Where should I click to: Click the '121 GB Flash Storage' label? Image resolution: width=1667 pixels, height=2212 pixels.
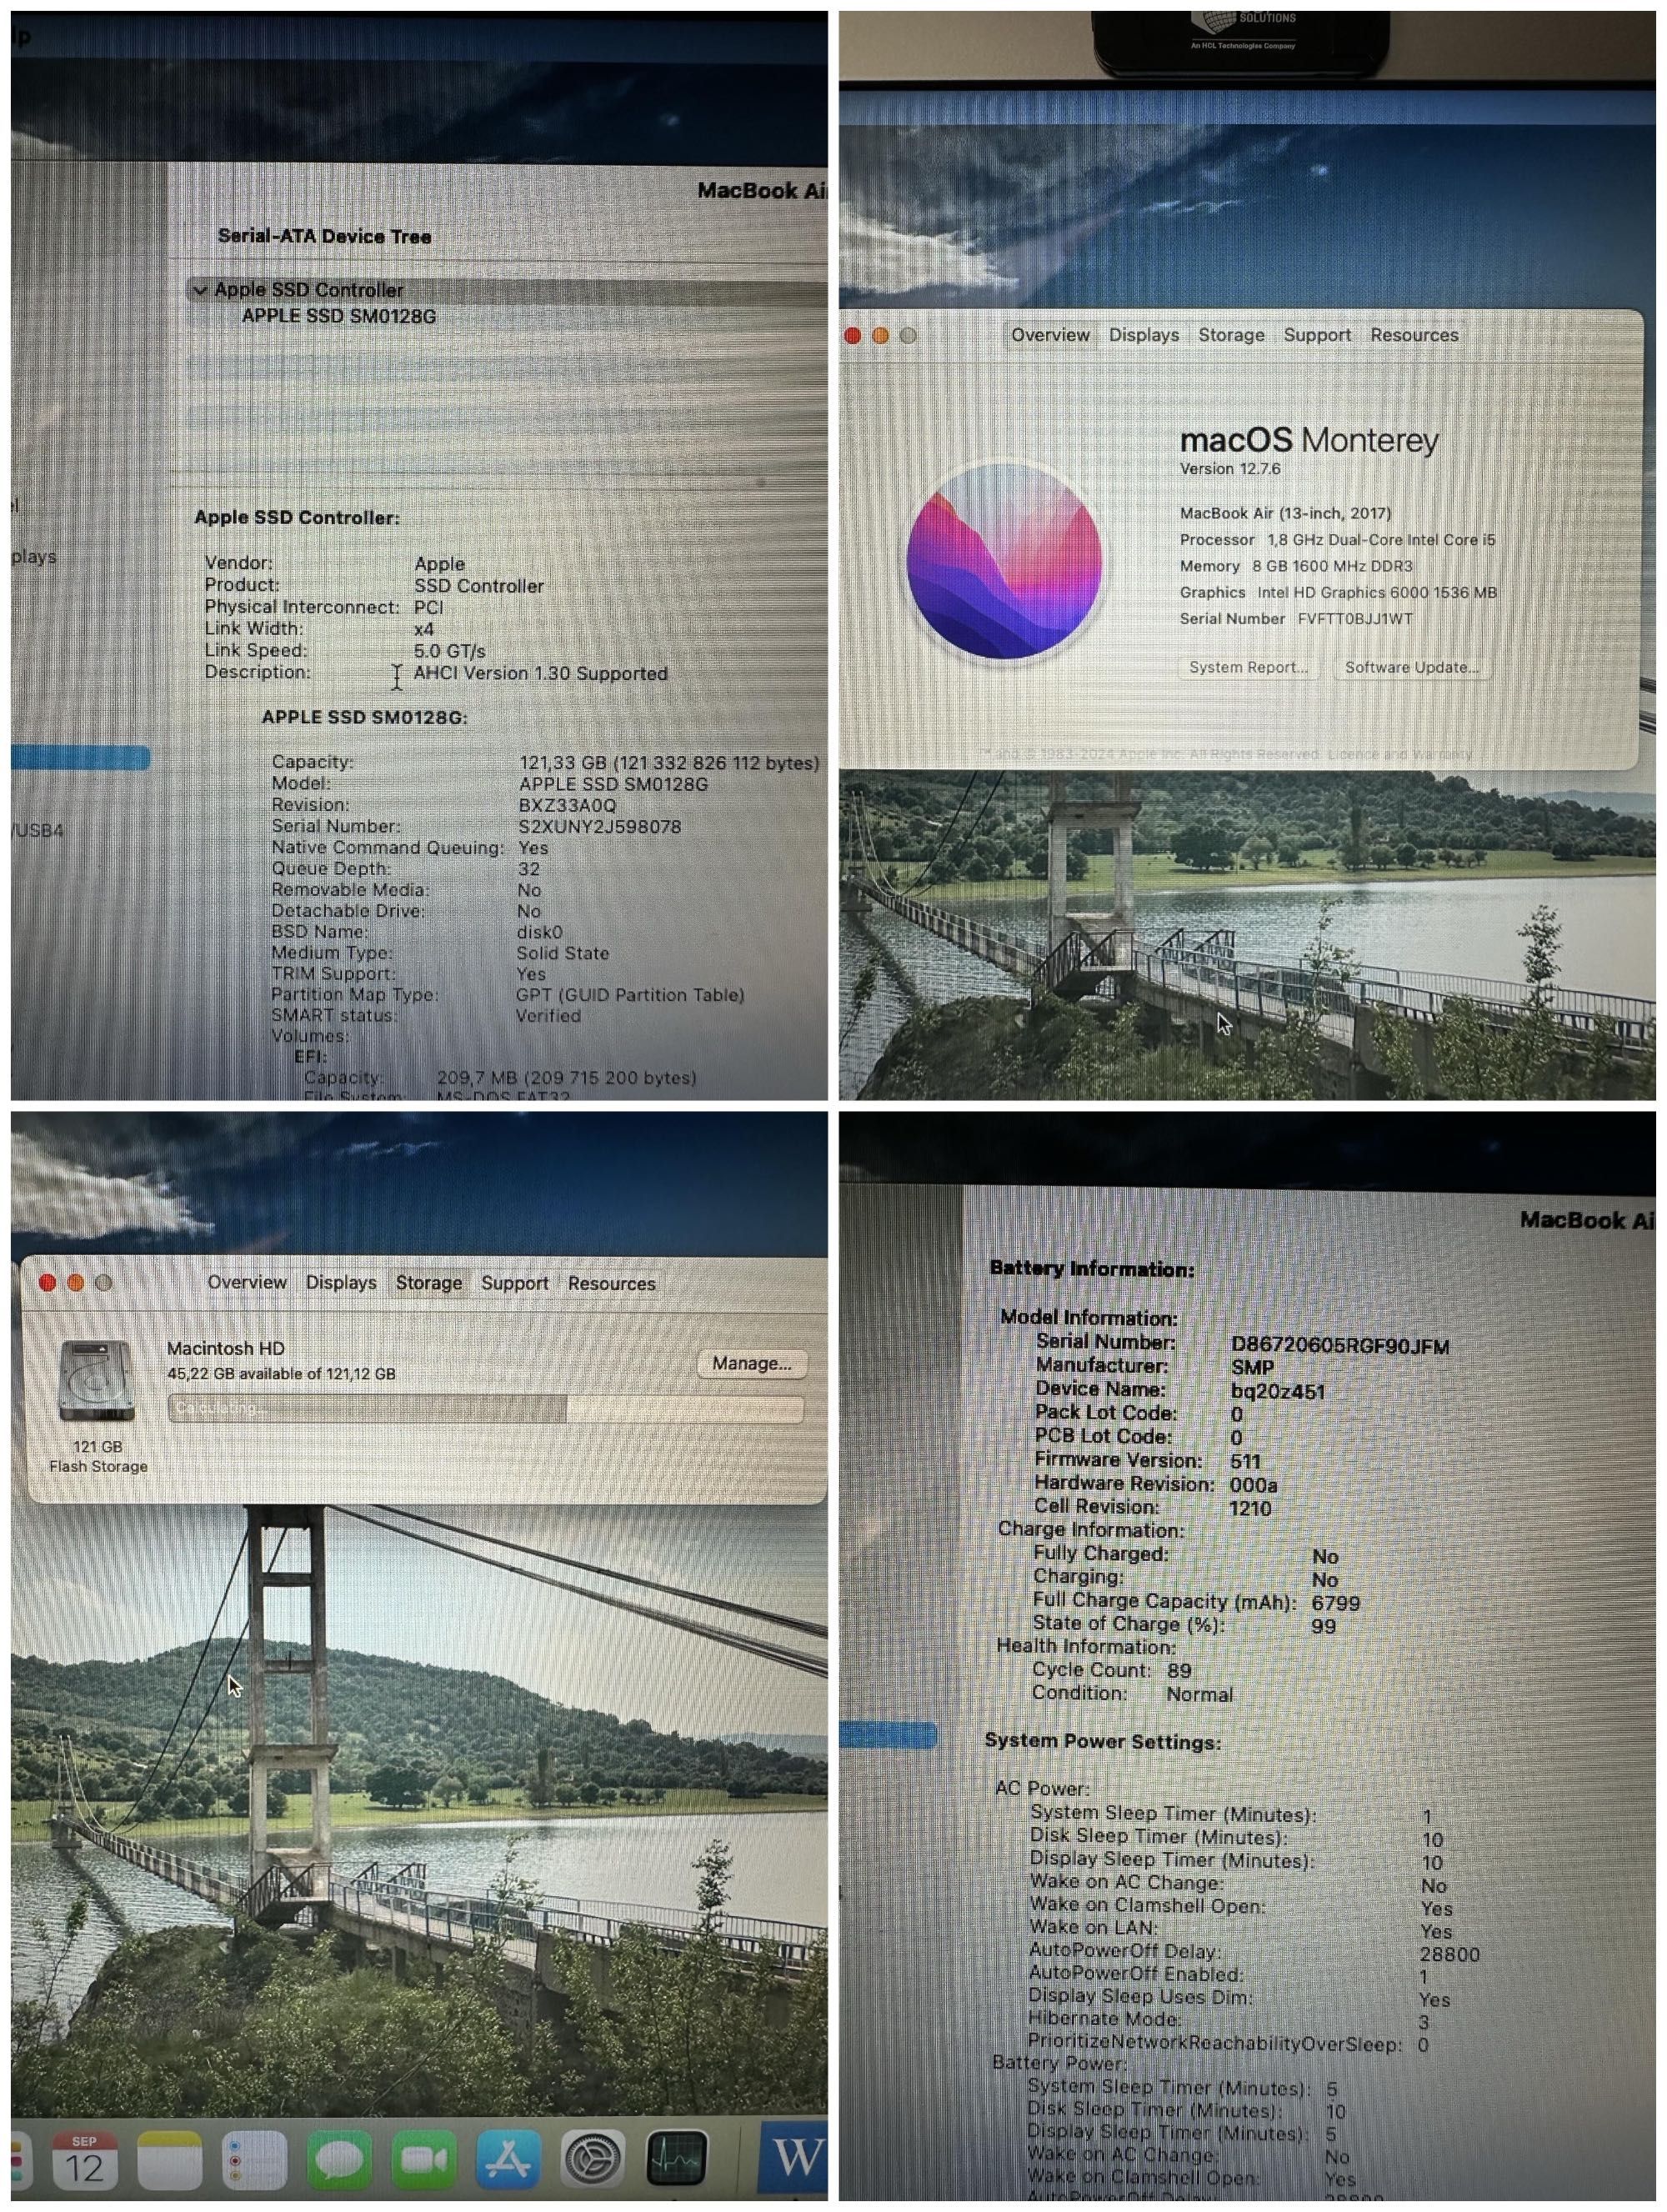[98, 1456]
